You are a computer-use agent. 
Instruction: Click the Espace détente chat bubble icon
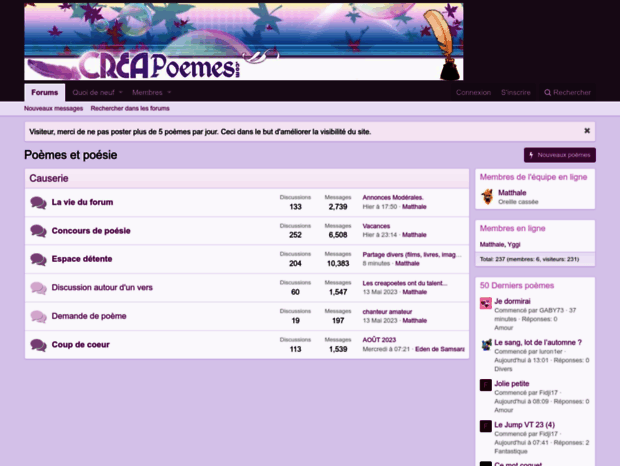38,260
